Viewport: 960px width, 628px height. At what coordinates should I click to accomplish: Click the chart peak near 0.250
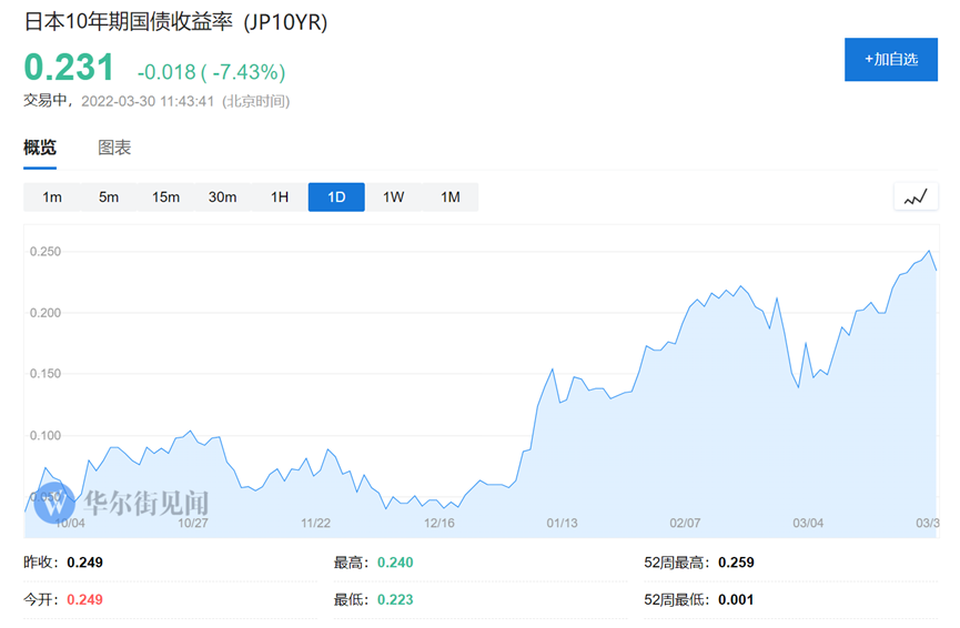point(929,251)
